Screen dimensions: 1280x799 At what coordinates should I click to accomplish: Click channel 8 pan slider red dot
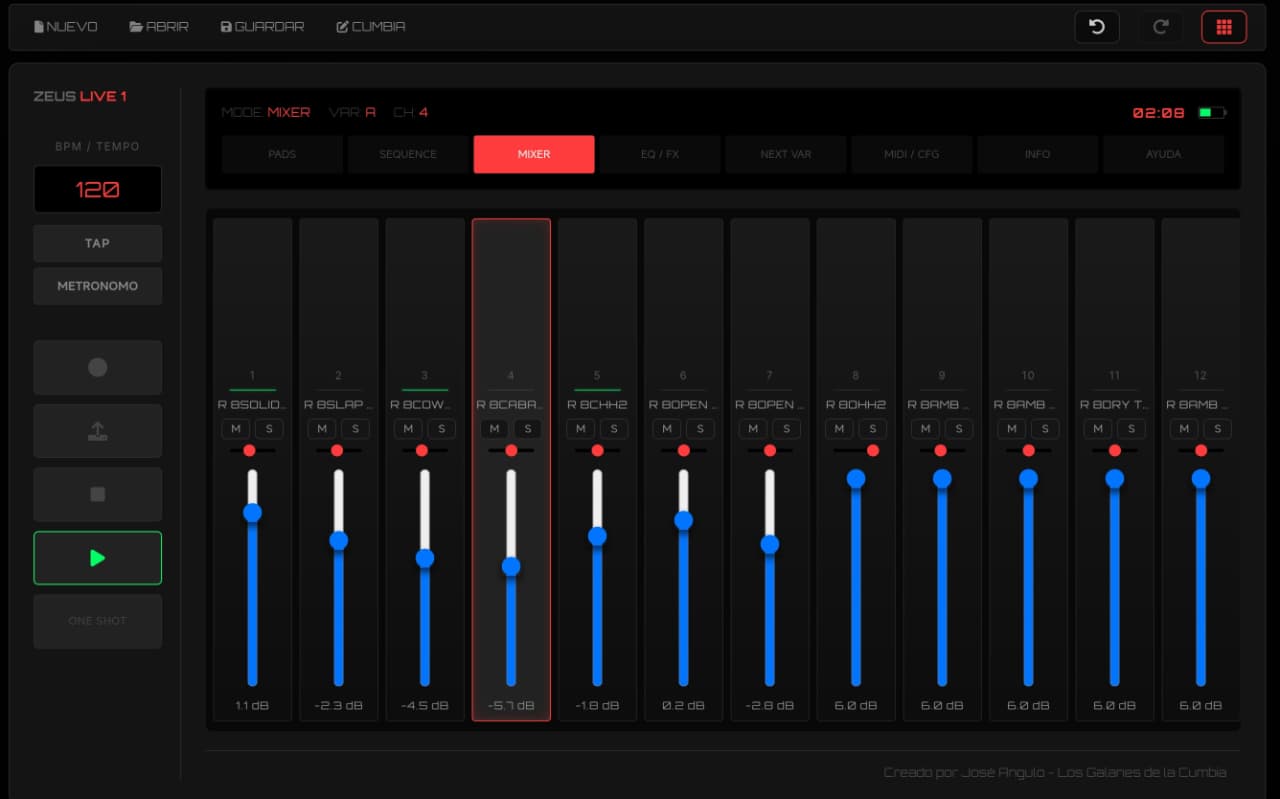873,450
